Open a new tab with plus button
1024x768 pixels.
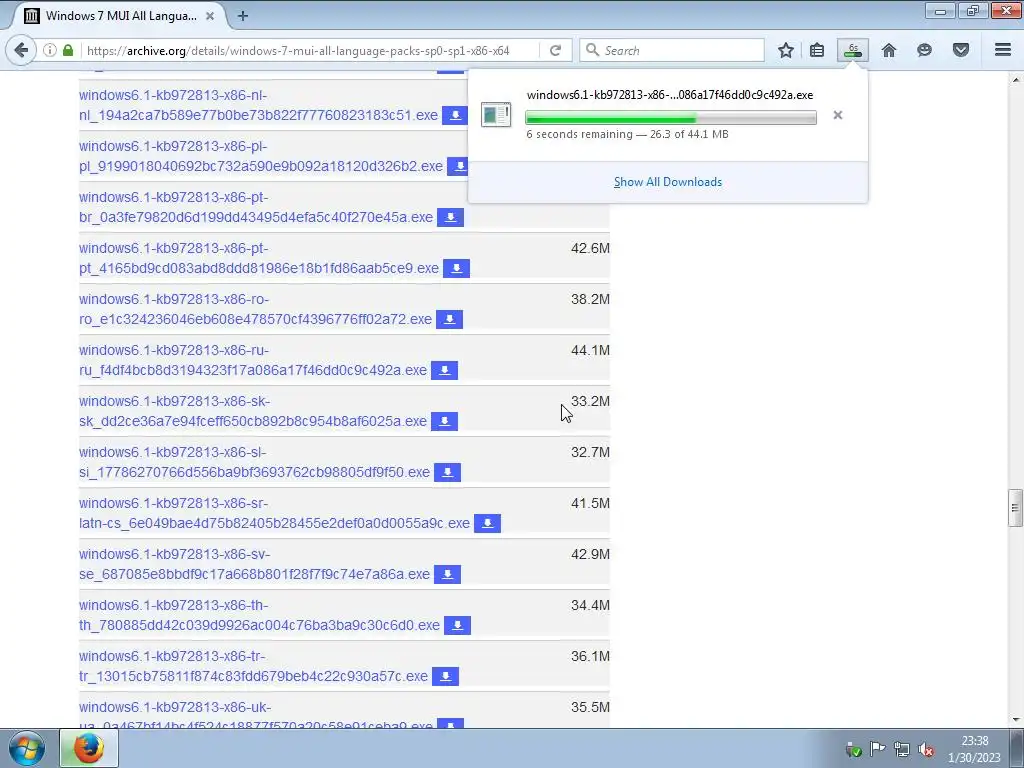(243, 16)
